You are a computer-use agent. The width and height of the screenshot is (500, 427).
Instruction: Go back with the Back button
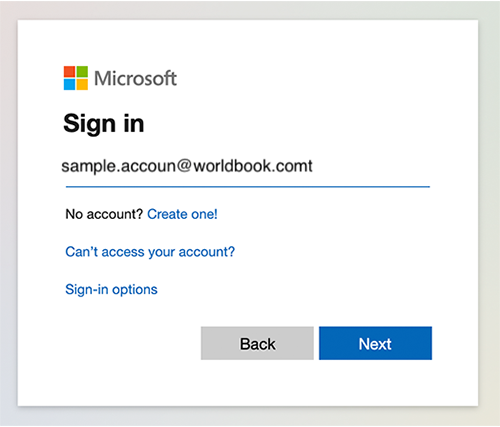tap(257, 343)
